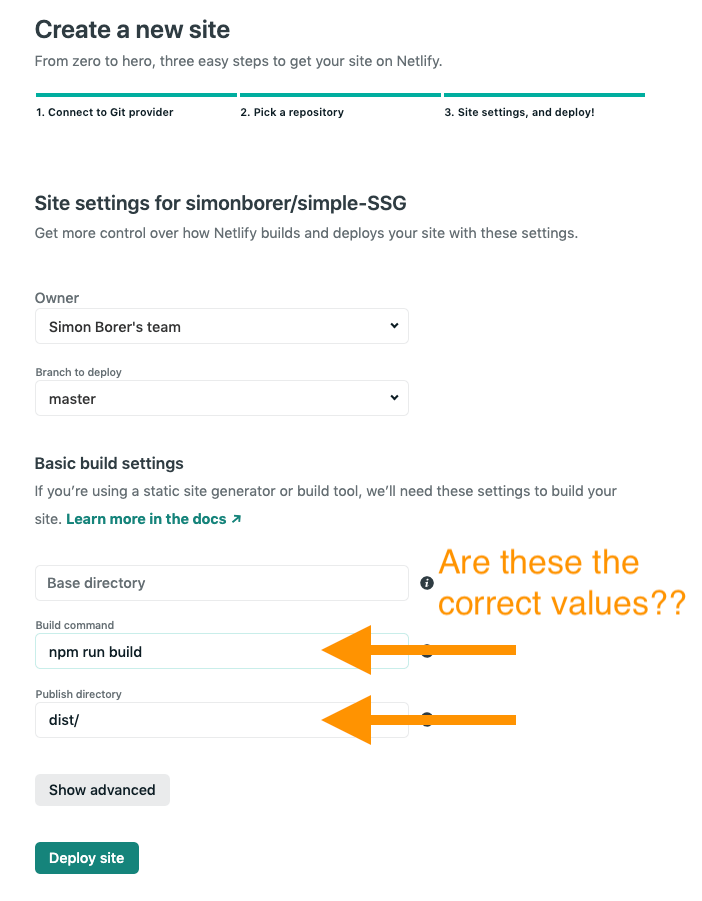
Task: Select step 3 Site settings, and deploy!
Action: [x=519, y=112]
